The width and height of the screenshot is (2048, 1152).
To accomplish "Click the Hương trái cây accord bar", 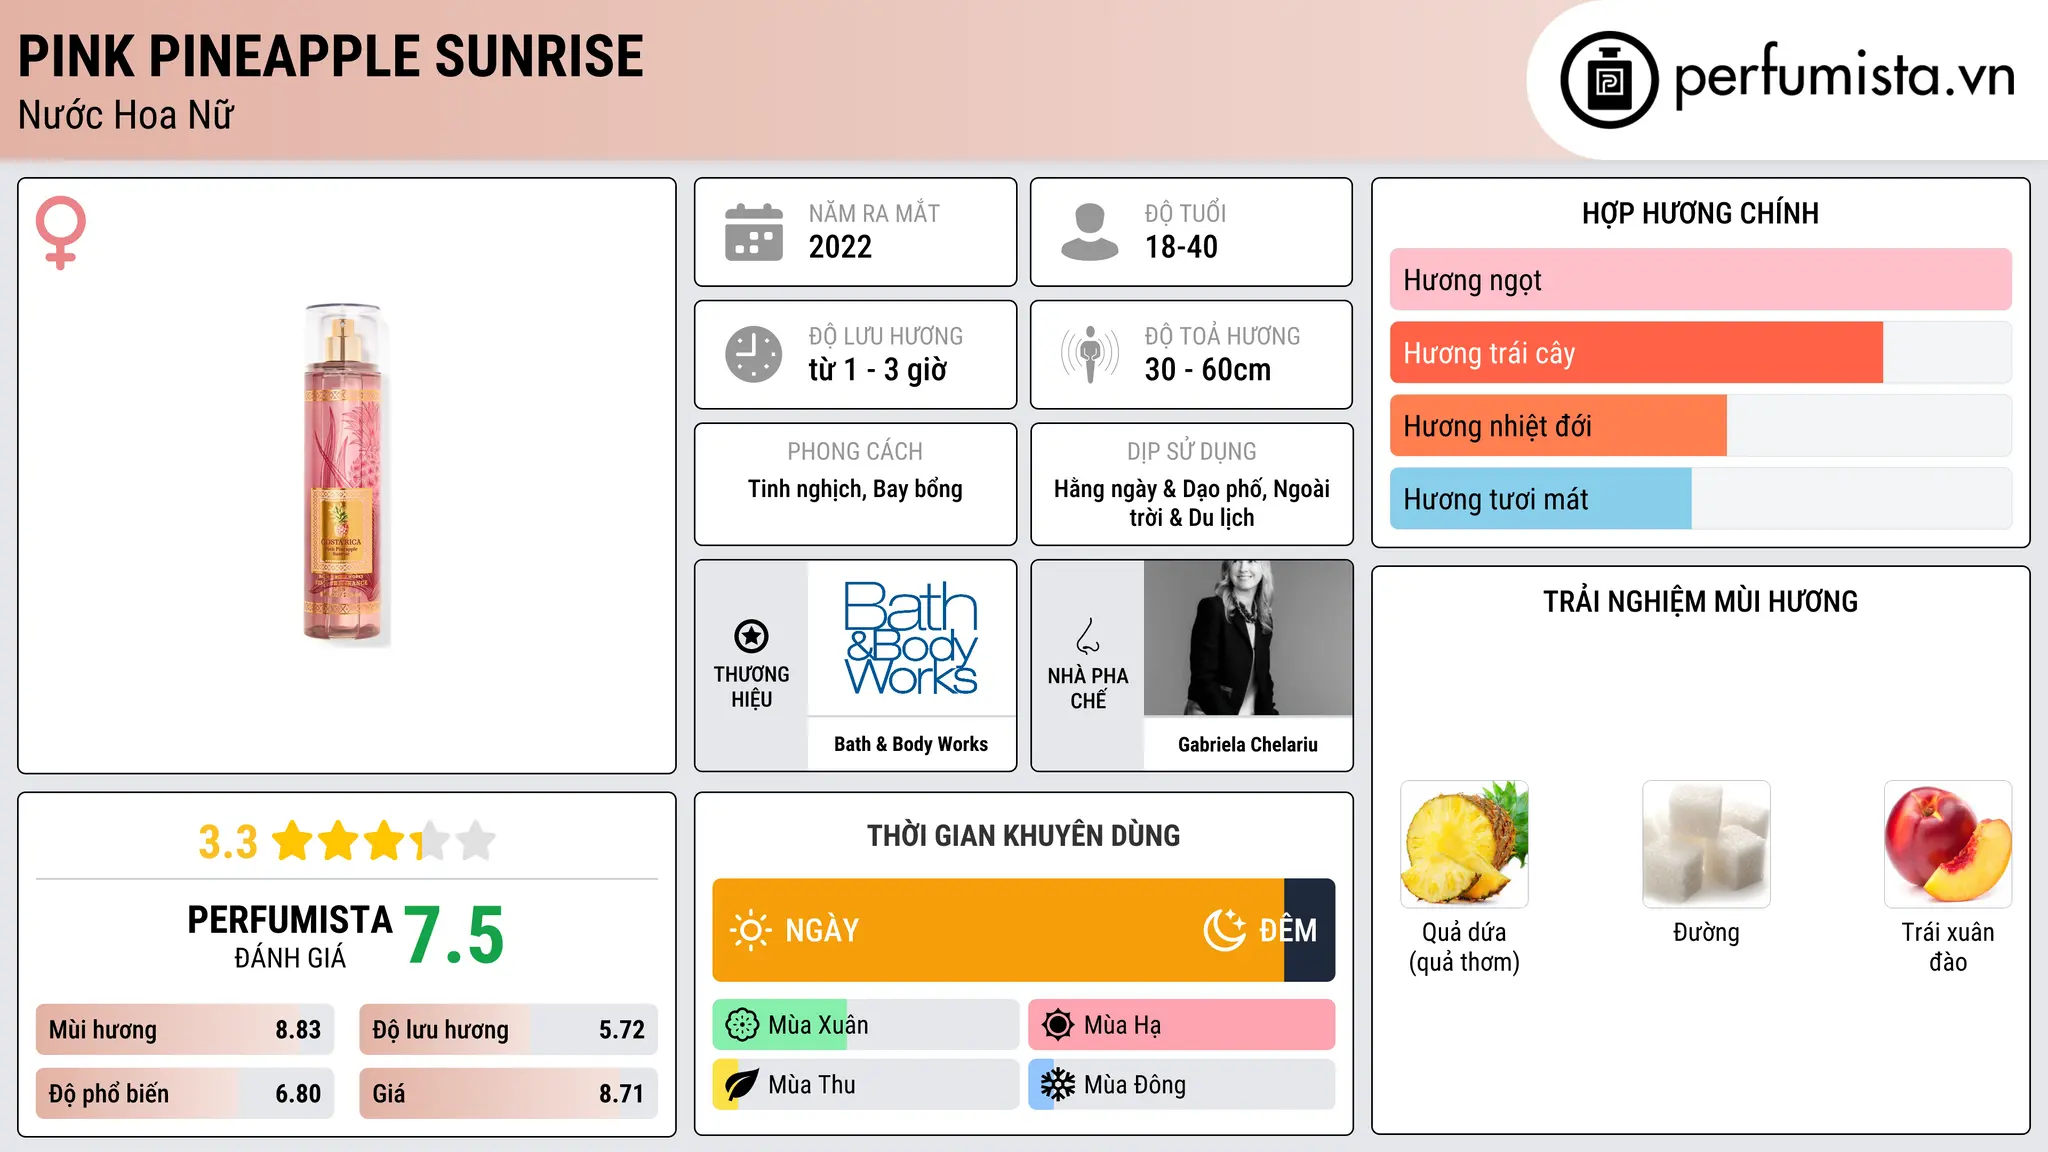I will pos(1700,353).
